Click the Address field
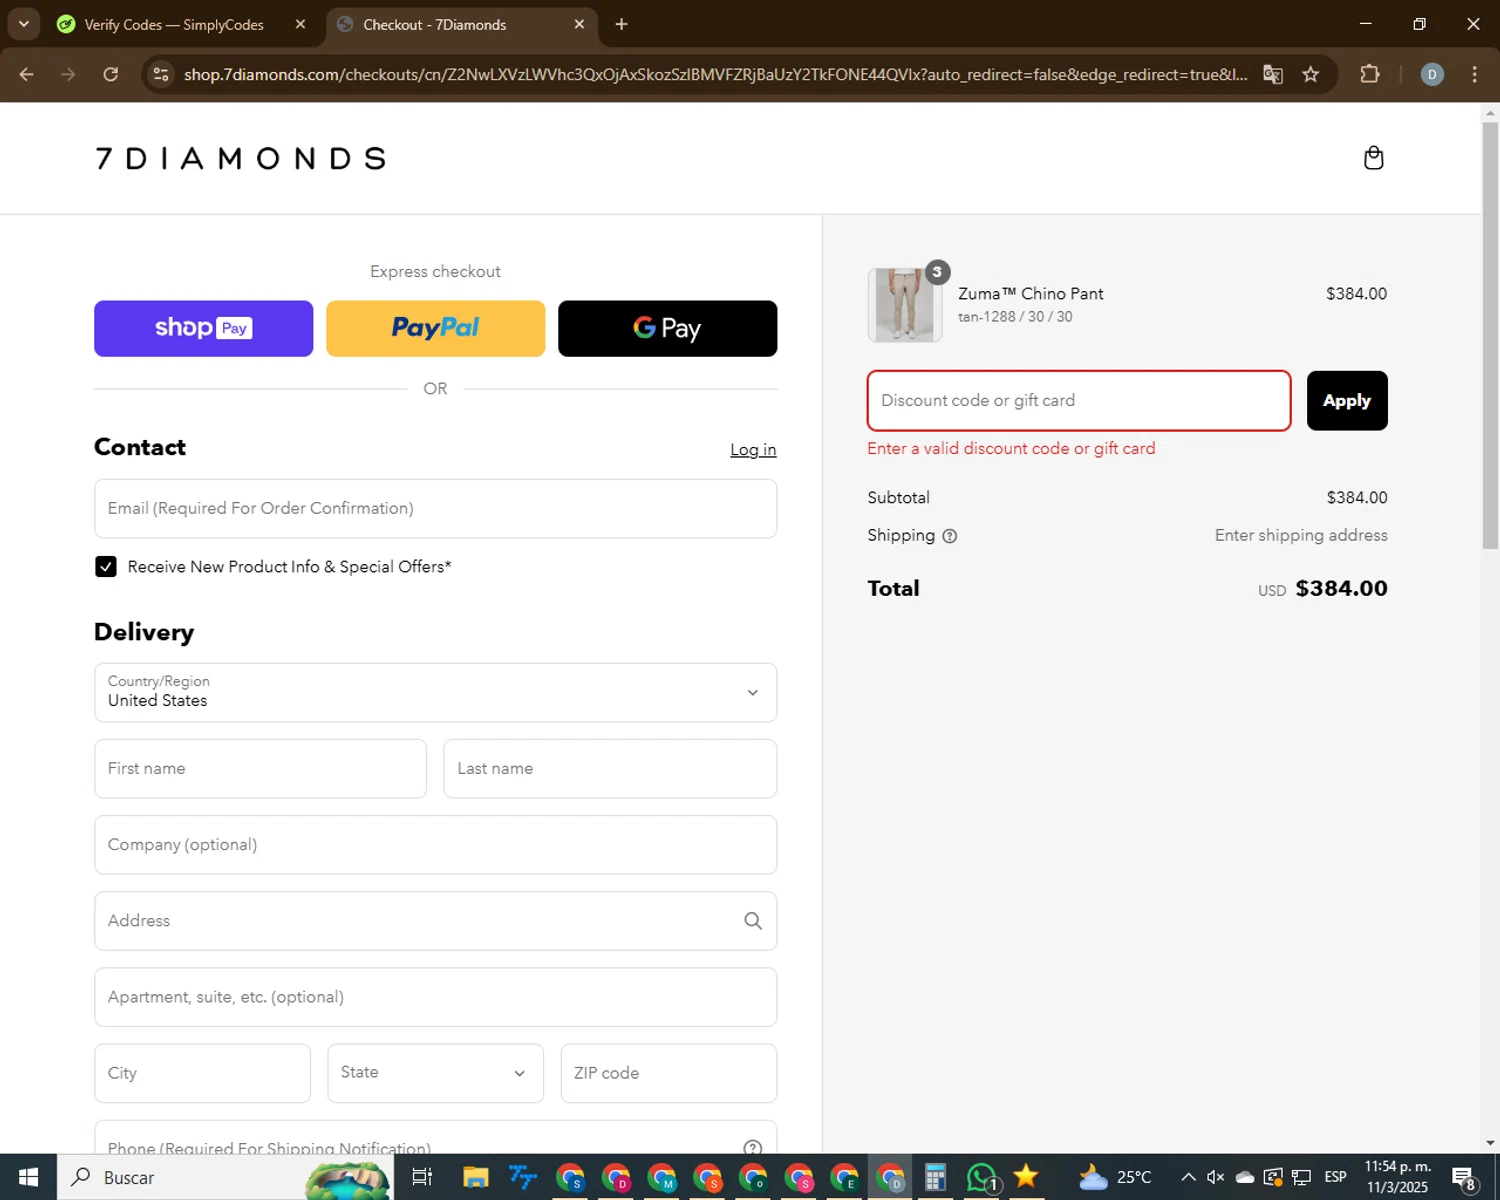Image resolution: width=1500 pixels, height=1200 pixels. 435,920
